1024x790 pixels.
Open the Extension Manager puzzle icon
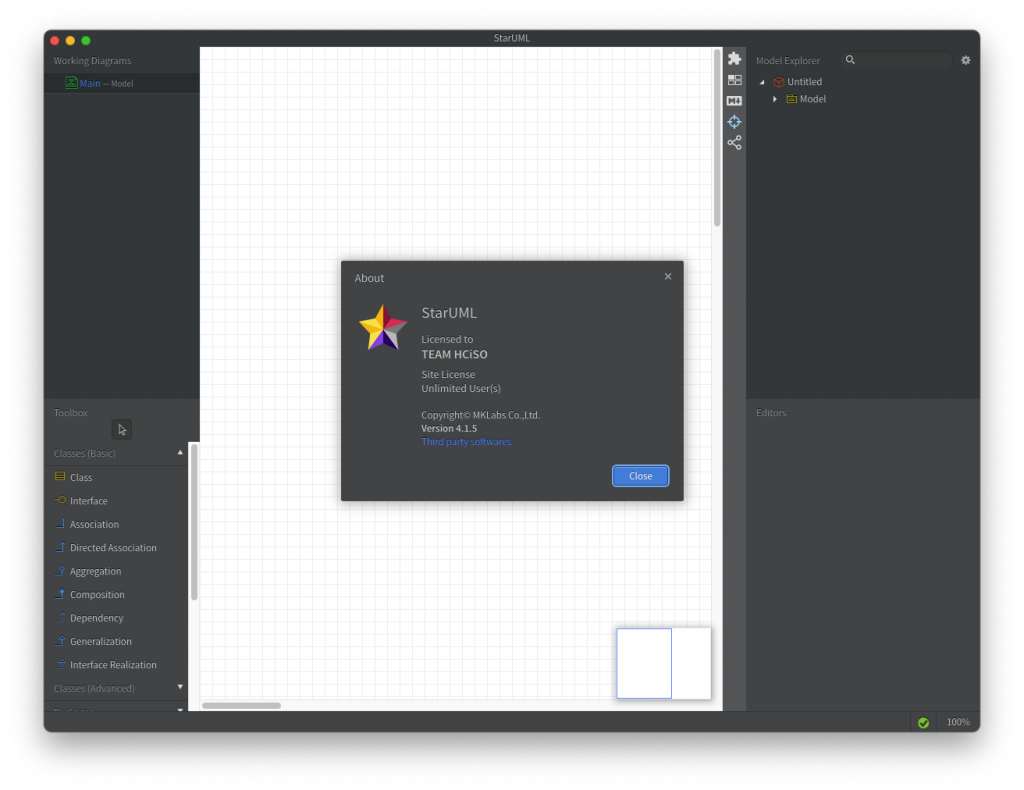click(734, 59)
